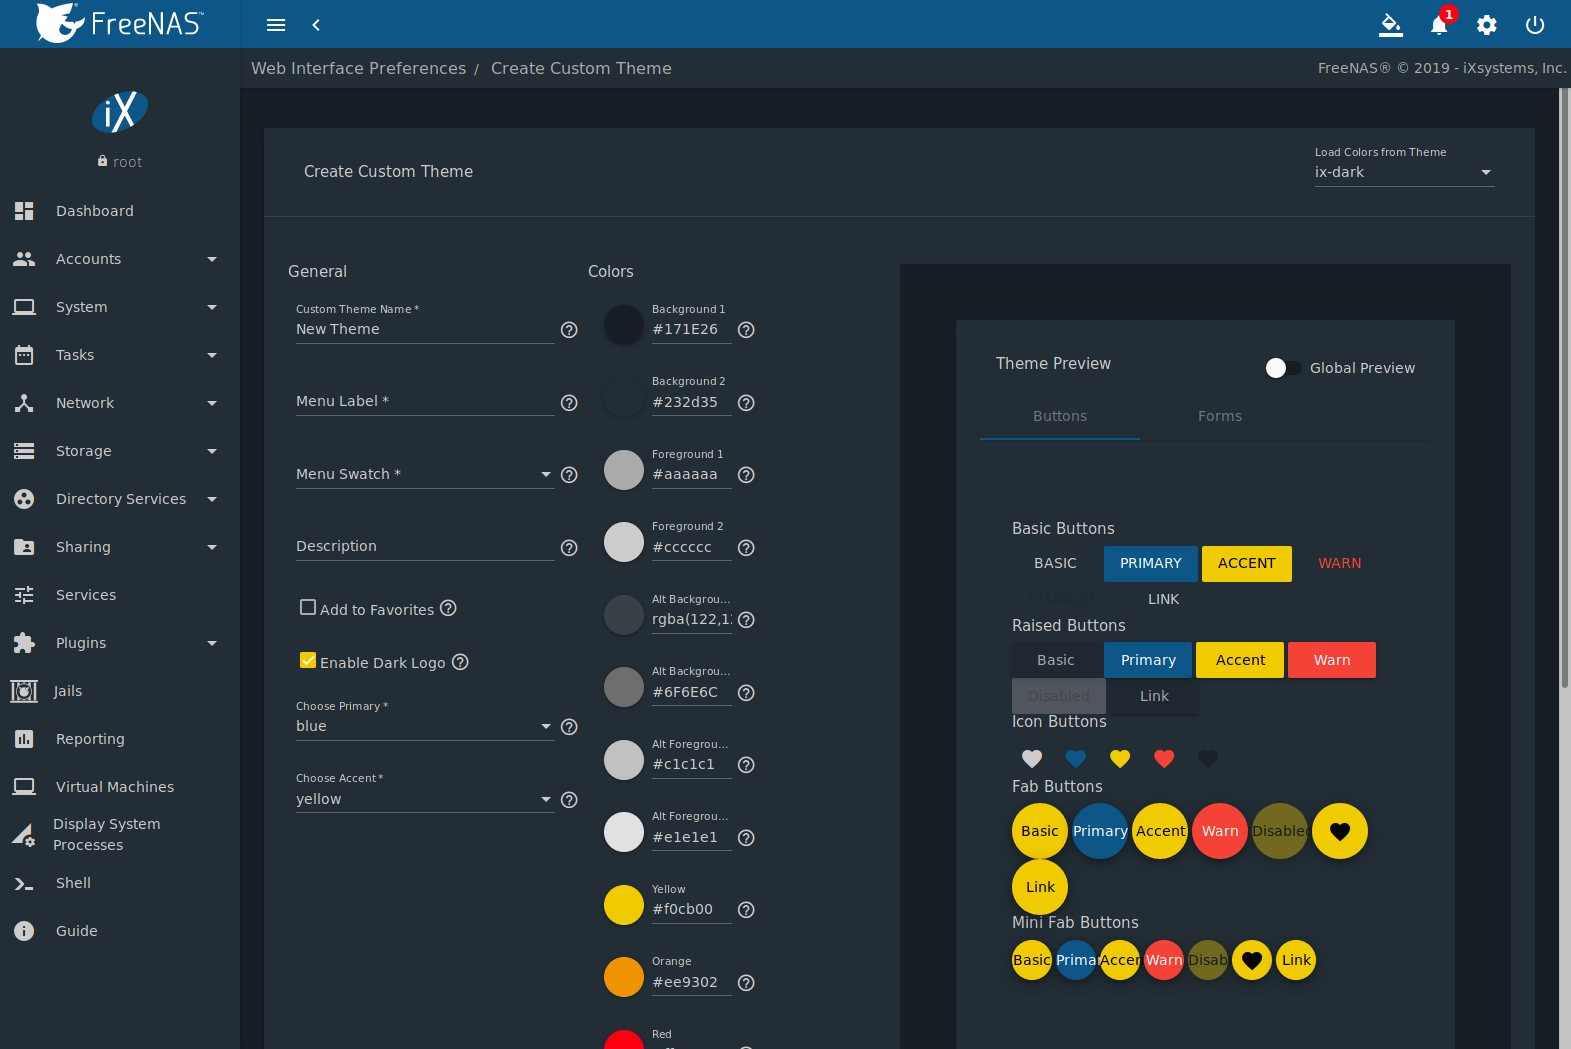Open Guide in the sidebar
1571x1049 pixels.
120,931
